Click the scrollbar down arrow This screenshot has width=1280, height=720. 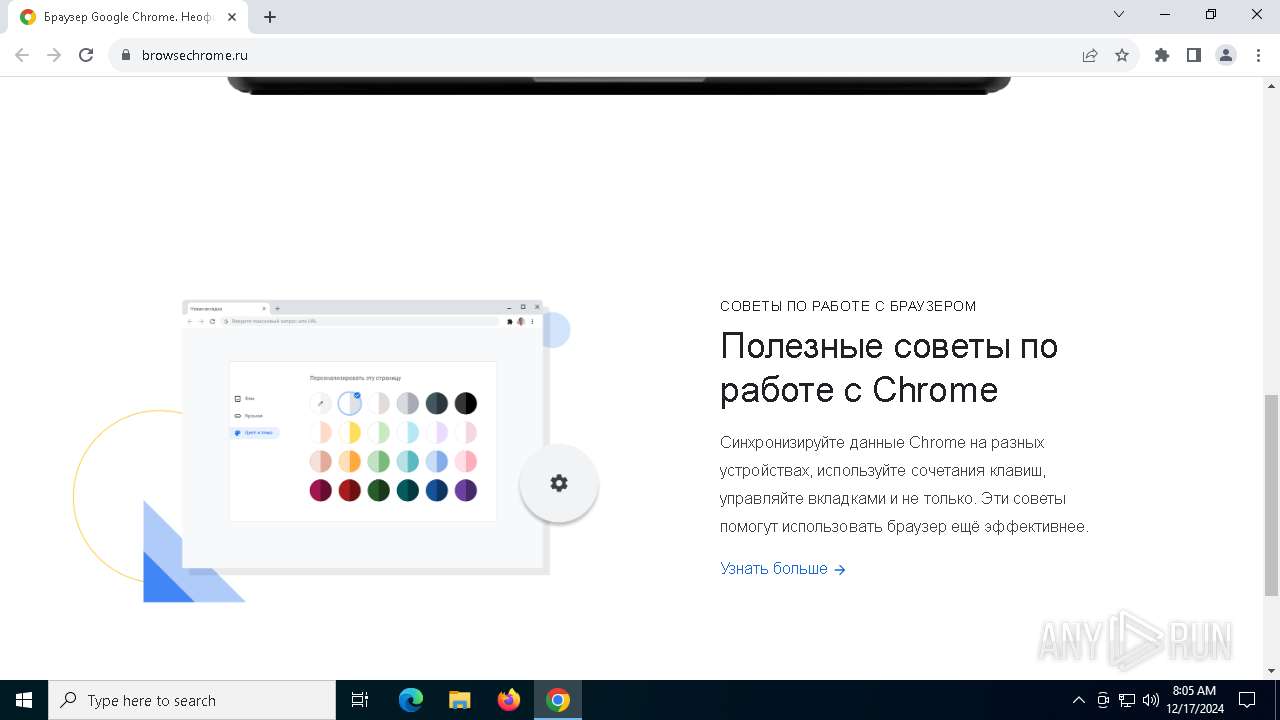pos(1271,671)
